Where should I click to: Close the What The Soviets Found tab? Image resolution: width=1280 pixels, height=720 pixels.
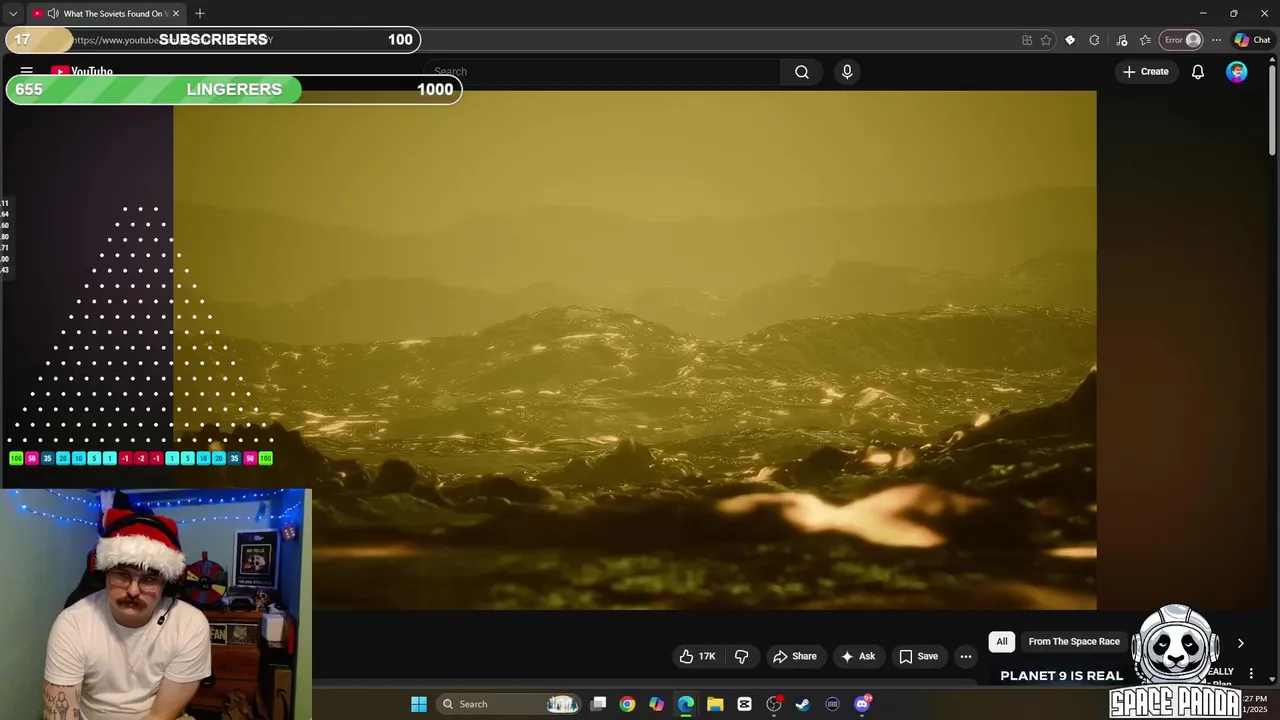[x=176, y=14]
